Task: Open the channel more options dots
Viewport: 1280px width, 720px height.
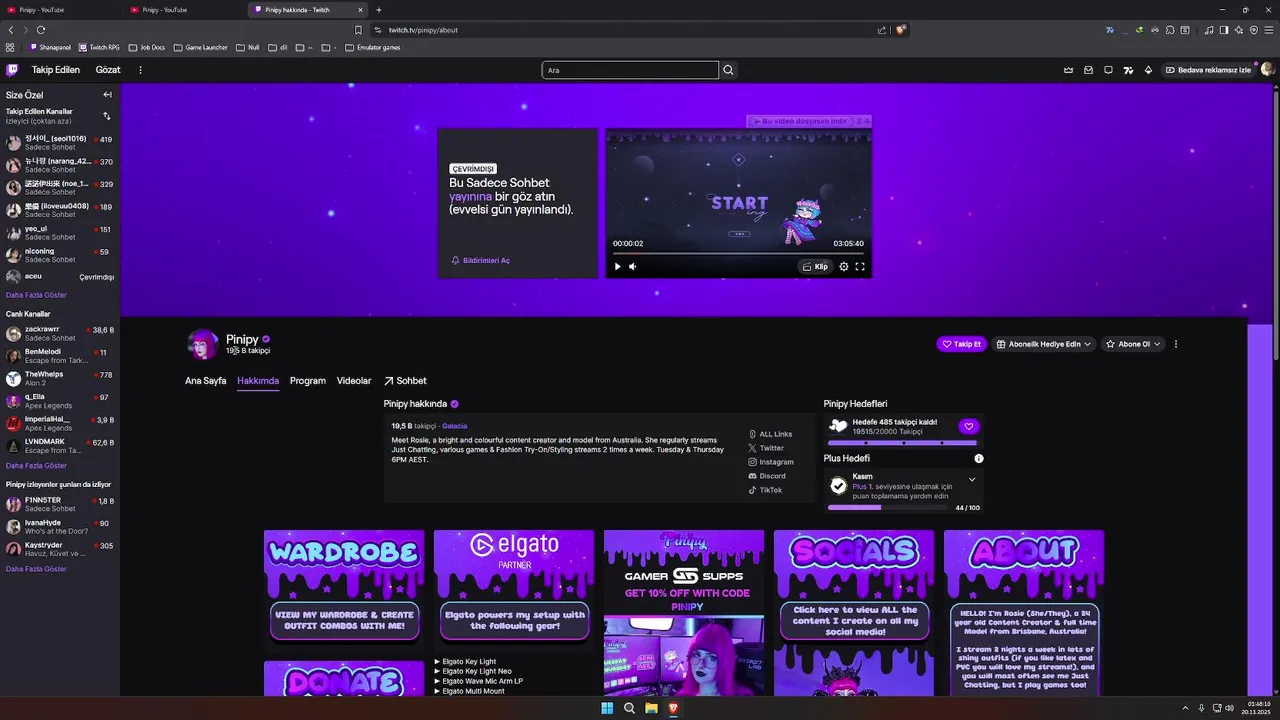Action: [1176, 344]
